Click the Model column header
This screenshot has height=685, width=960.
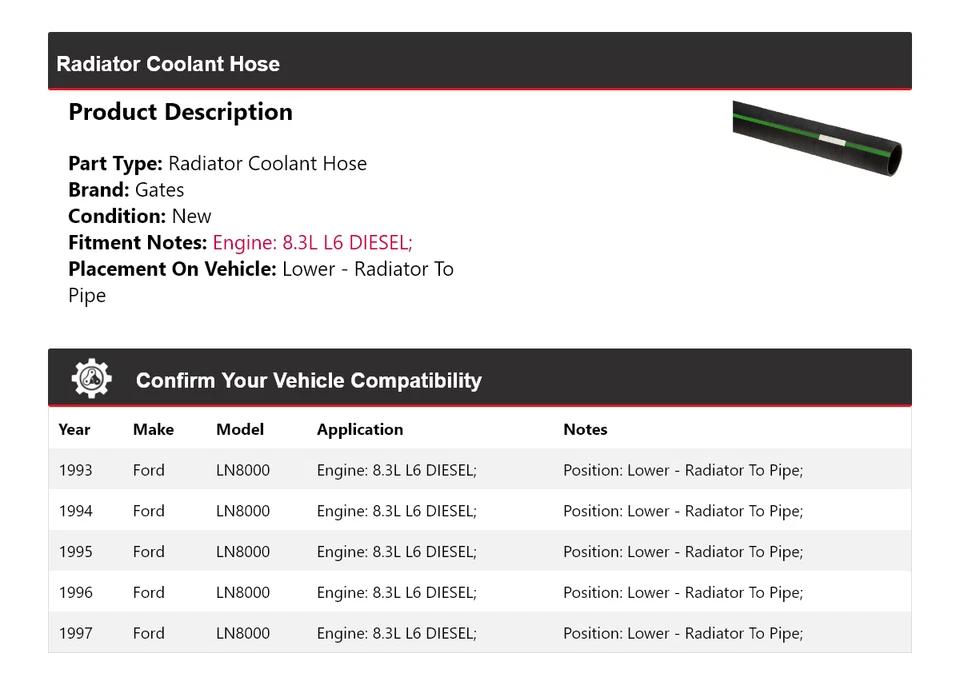click(240, 429)
